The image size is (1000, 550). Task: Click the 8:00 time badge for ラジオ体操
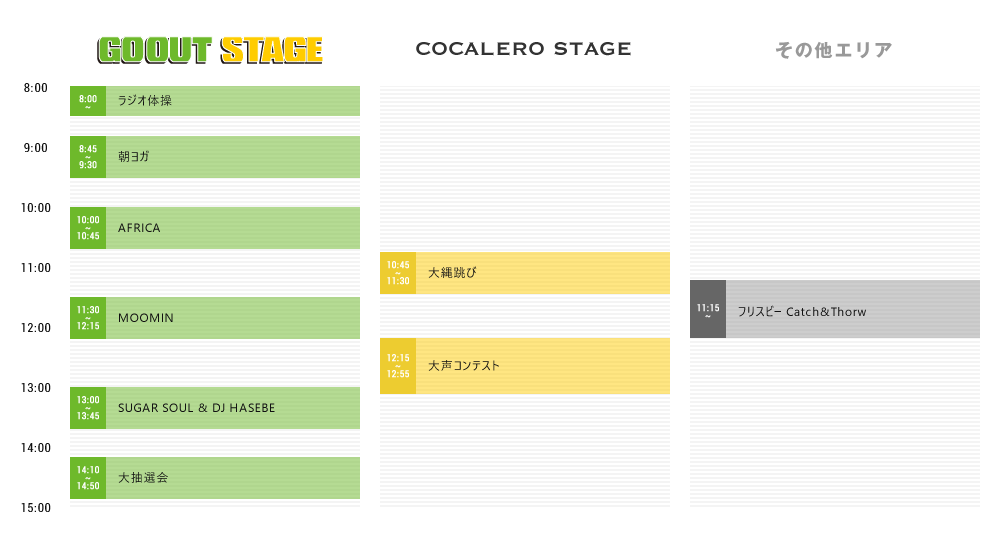88,101
